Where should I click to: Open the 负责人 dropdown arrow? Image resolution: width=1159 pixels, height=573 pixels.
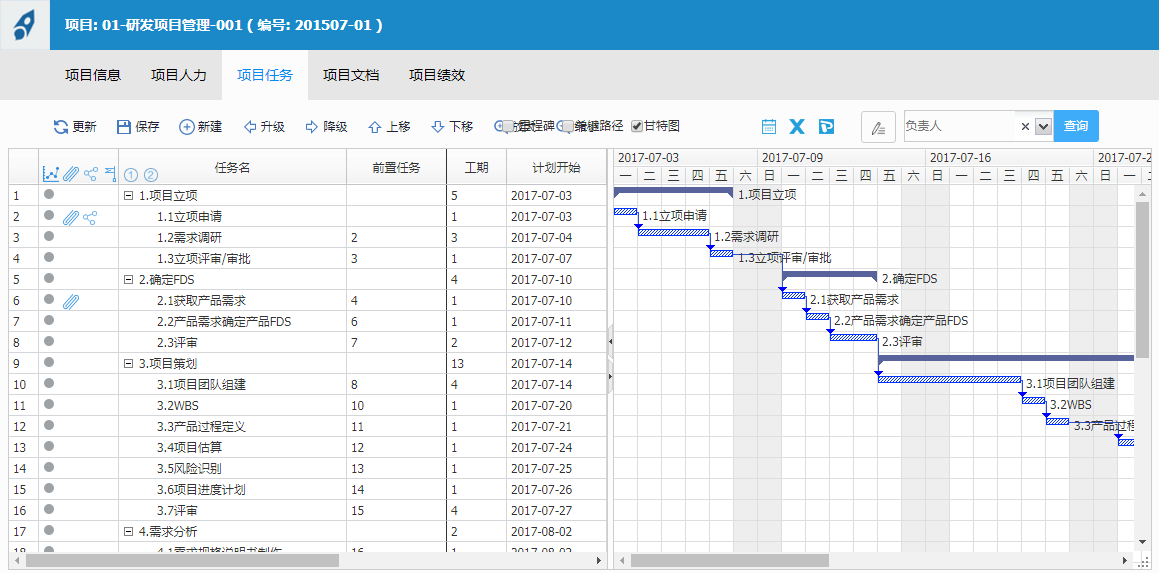(1043, 127)
